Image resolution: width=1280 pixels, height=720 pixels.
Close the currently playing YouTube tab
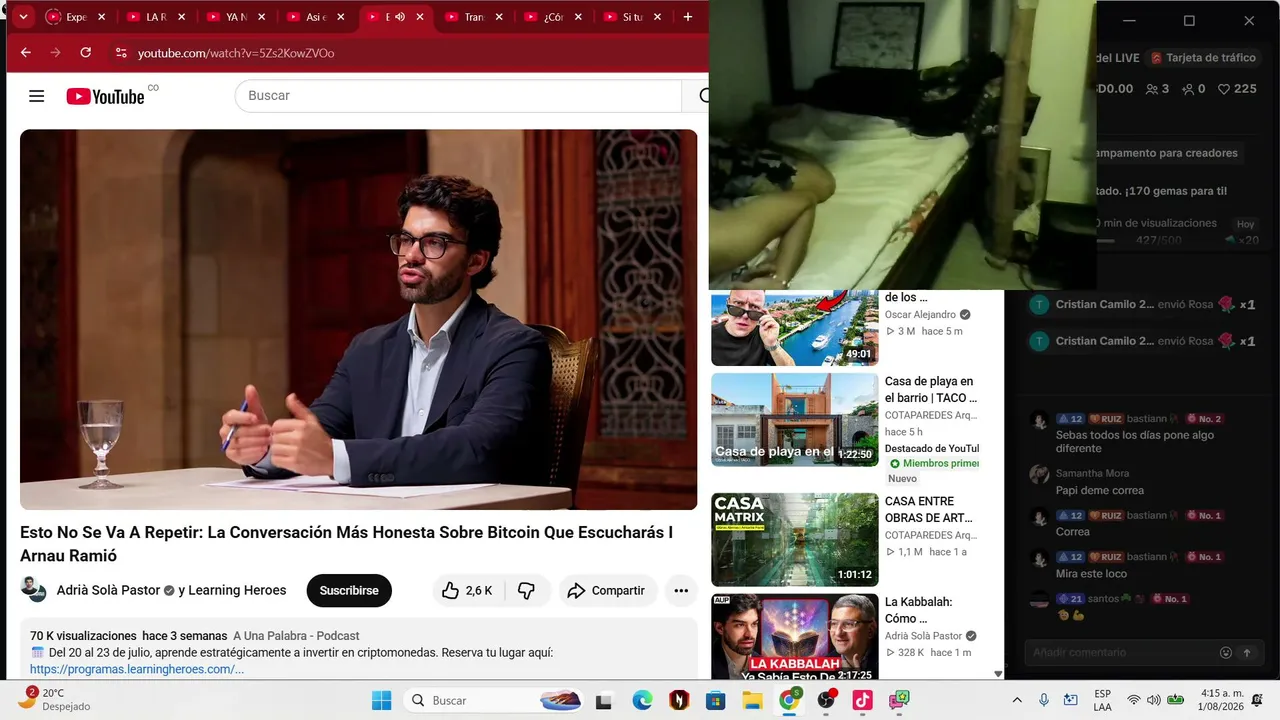(420, 17)
